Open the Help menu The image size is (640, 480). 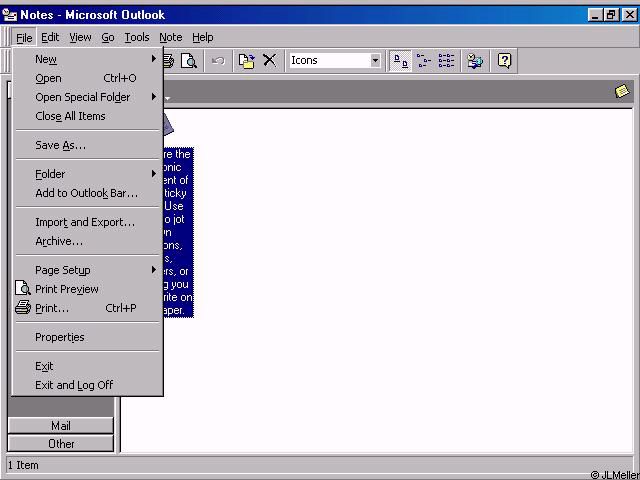point(203,38)
